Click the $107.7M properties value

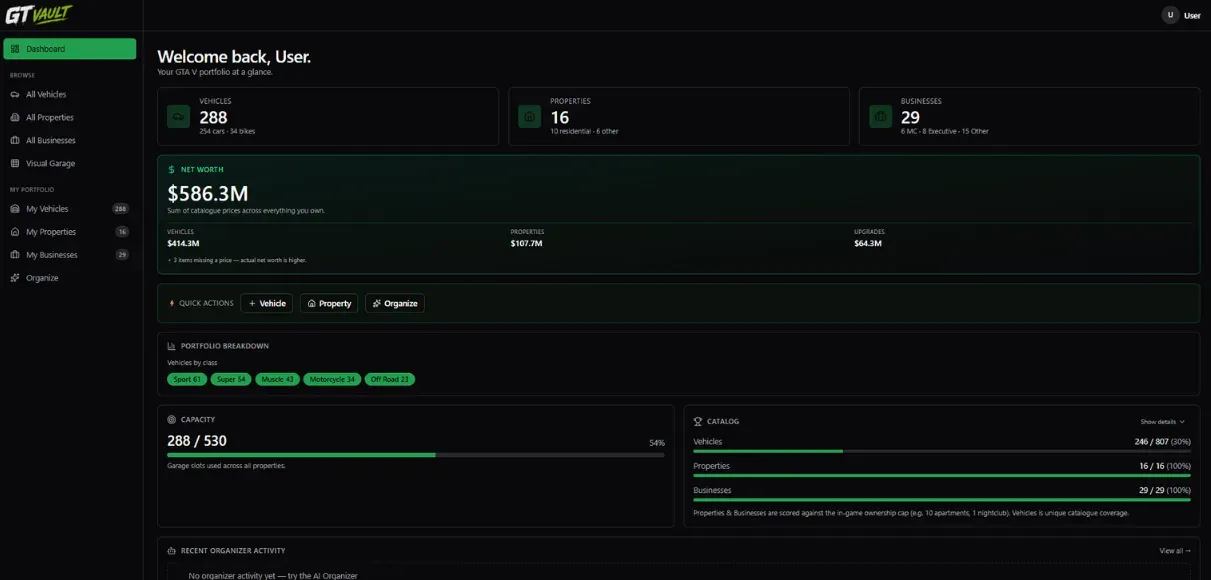pos(526,243)
